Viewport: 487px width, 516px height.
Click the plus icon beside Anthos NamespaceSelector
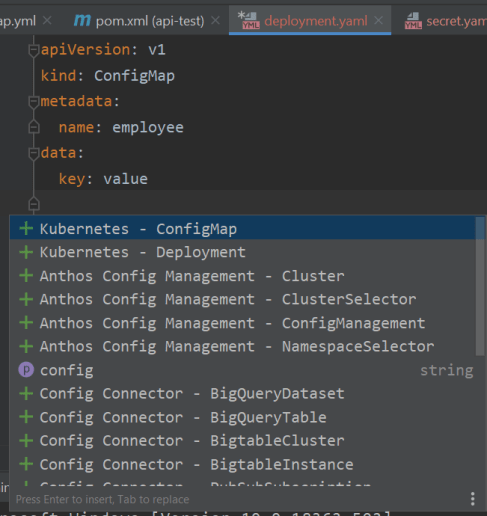(x=26, y=347)
